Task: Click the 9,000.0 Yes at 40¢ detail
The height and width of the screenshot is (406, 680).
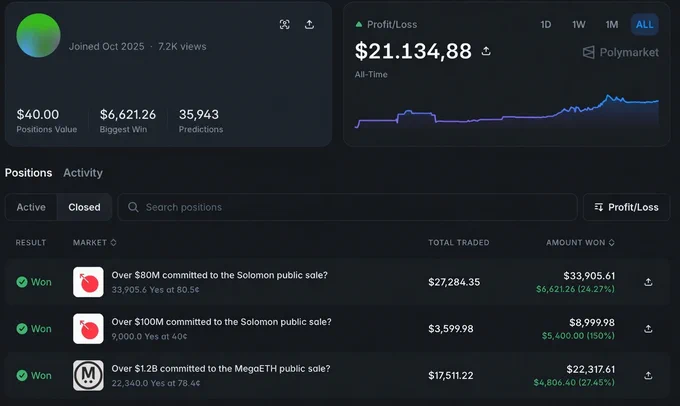Action: point(149,337)
